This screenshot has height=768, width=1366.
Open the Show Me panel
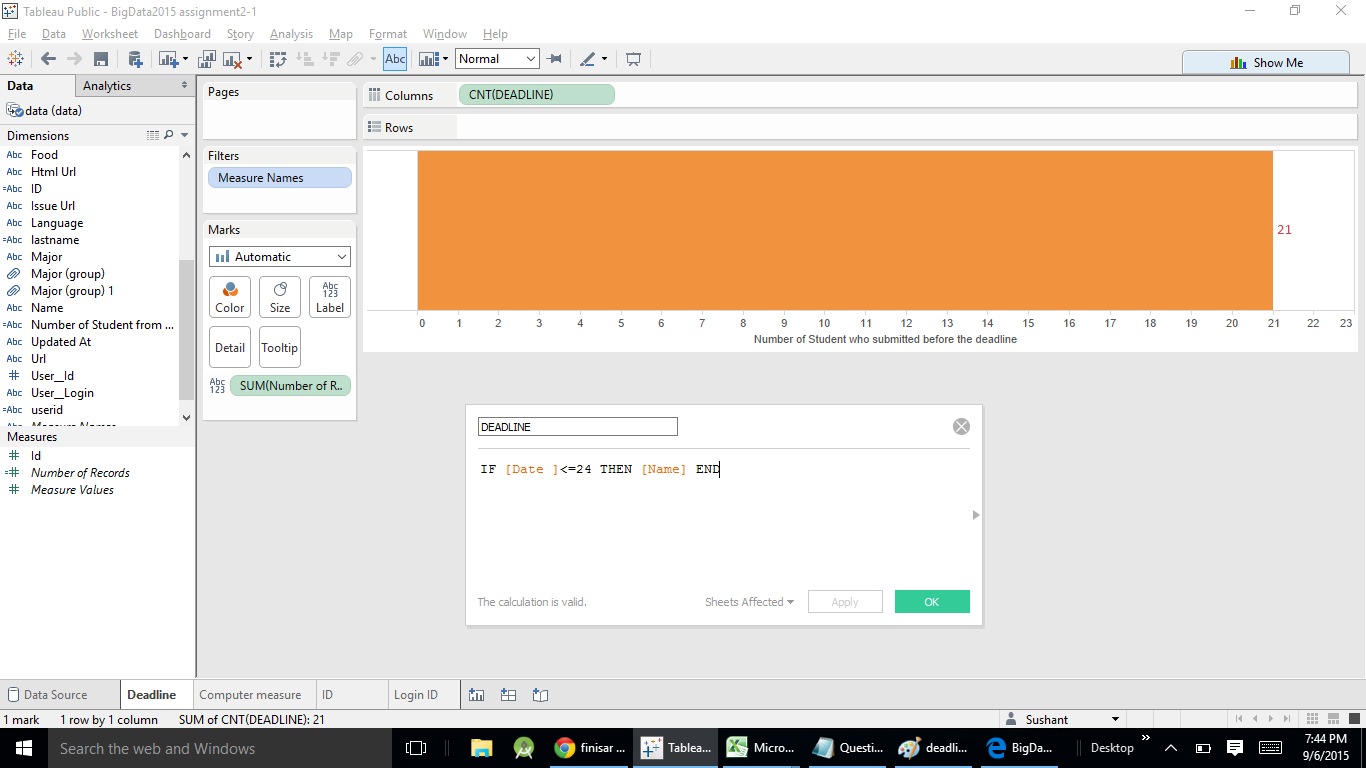(1266, 62)
